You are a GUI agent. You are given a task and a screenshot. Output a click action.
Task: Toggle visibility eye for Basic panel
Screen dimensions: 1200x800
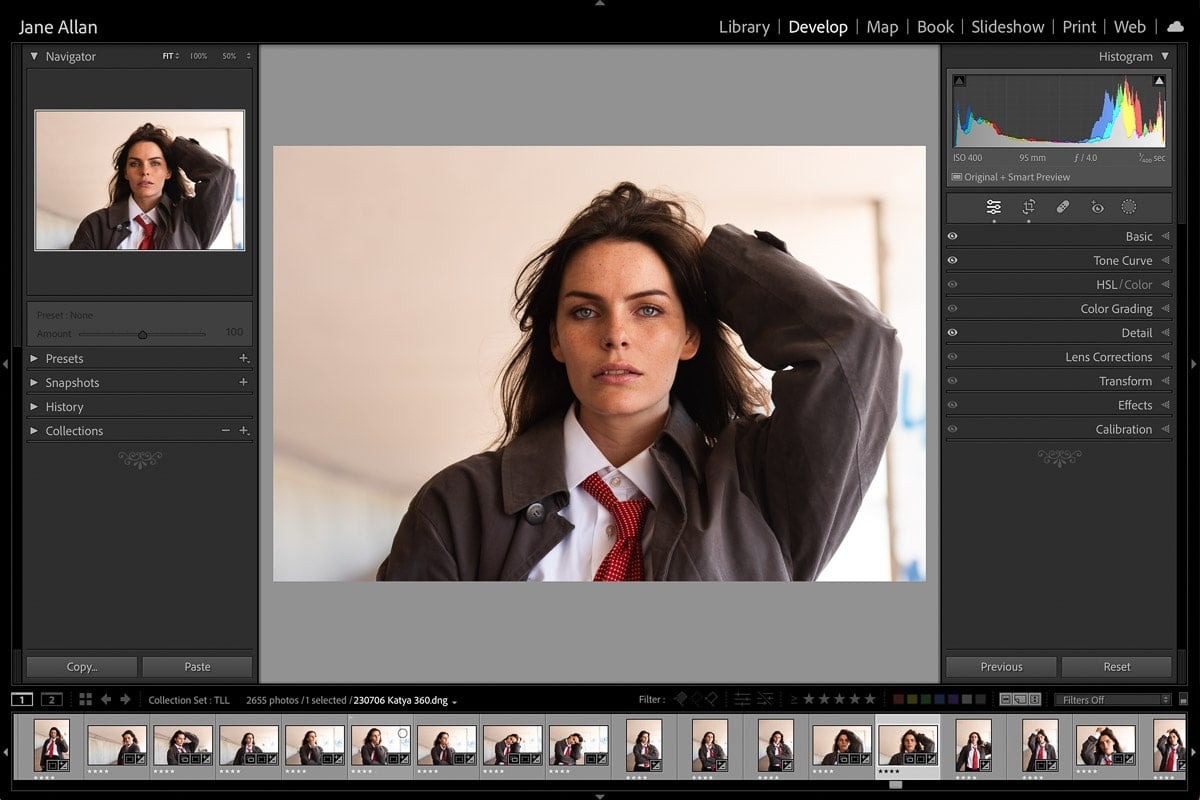pos(952,237)
